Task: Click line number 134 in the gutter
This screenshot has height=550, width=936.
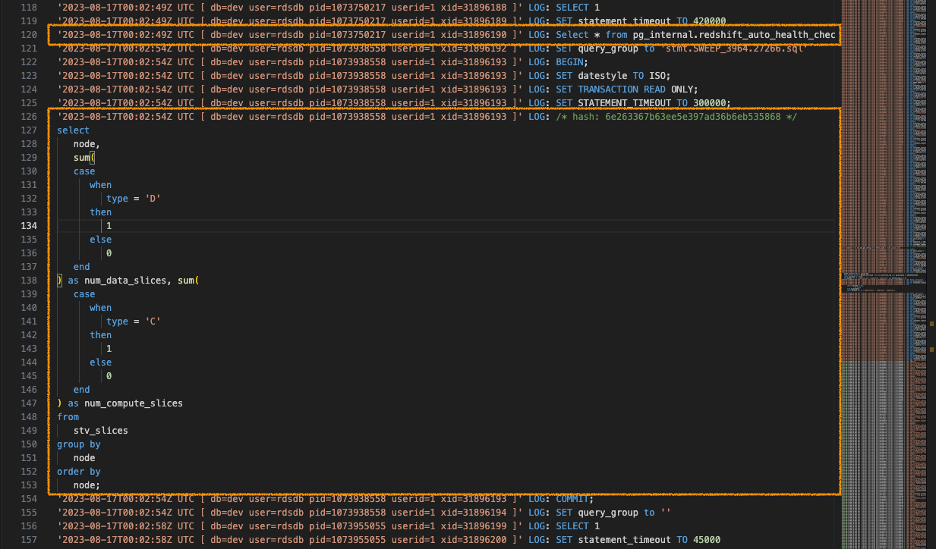Action: tap(29, 226)
